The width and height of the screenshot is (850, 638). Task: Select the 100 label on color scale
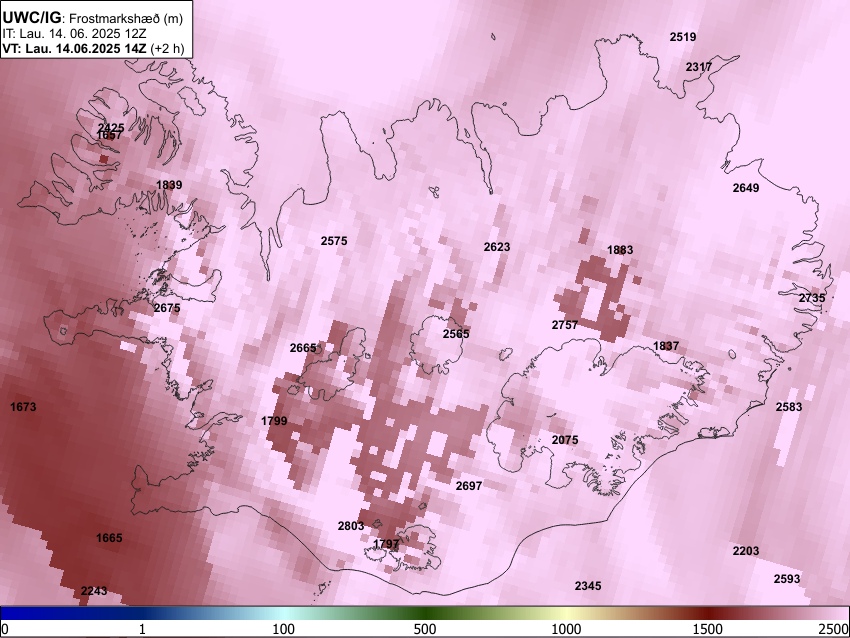(x=284, y=629)
